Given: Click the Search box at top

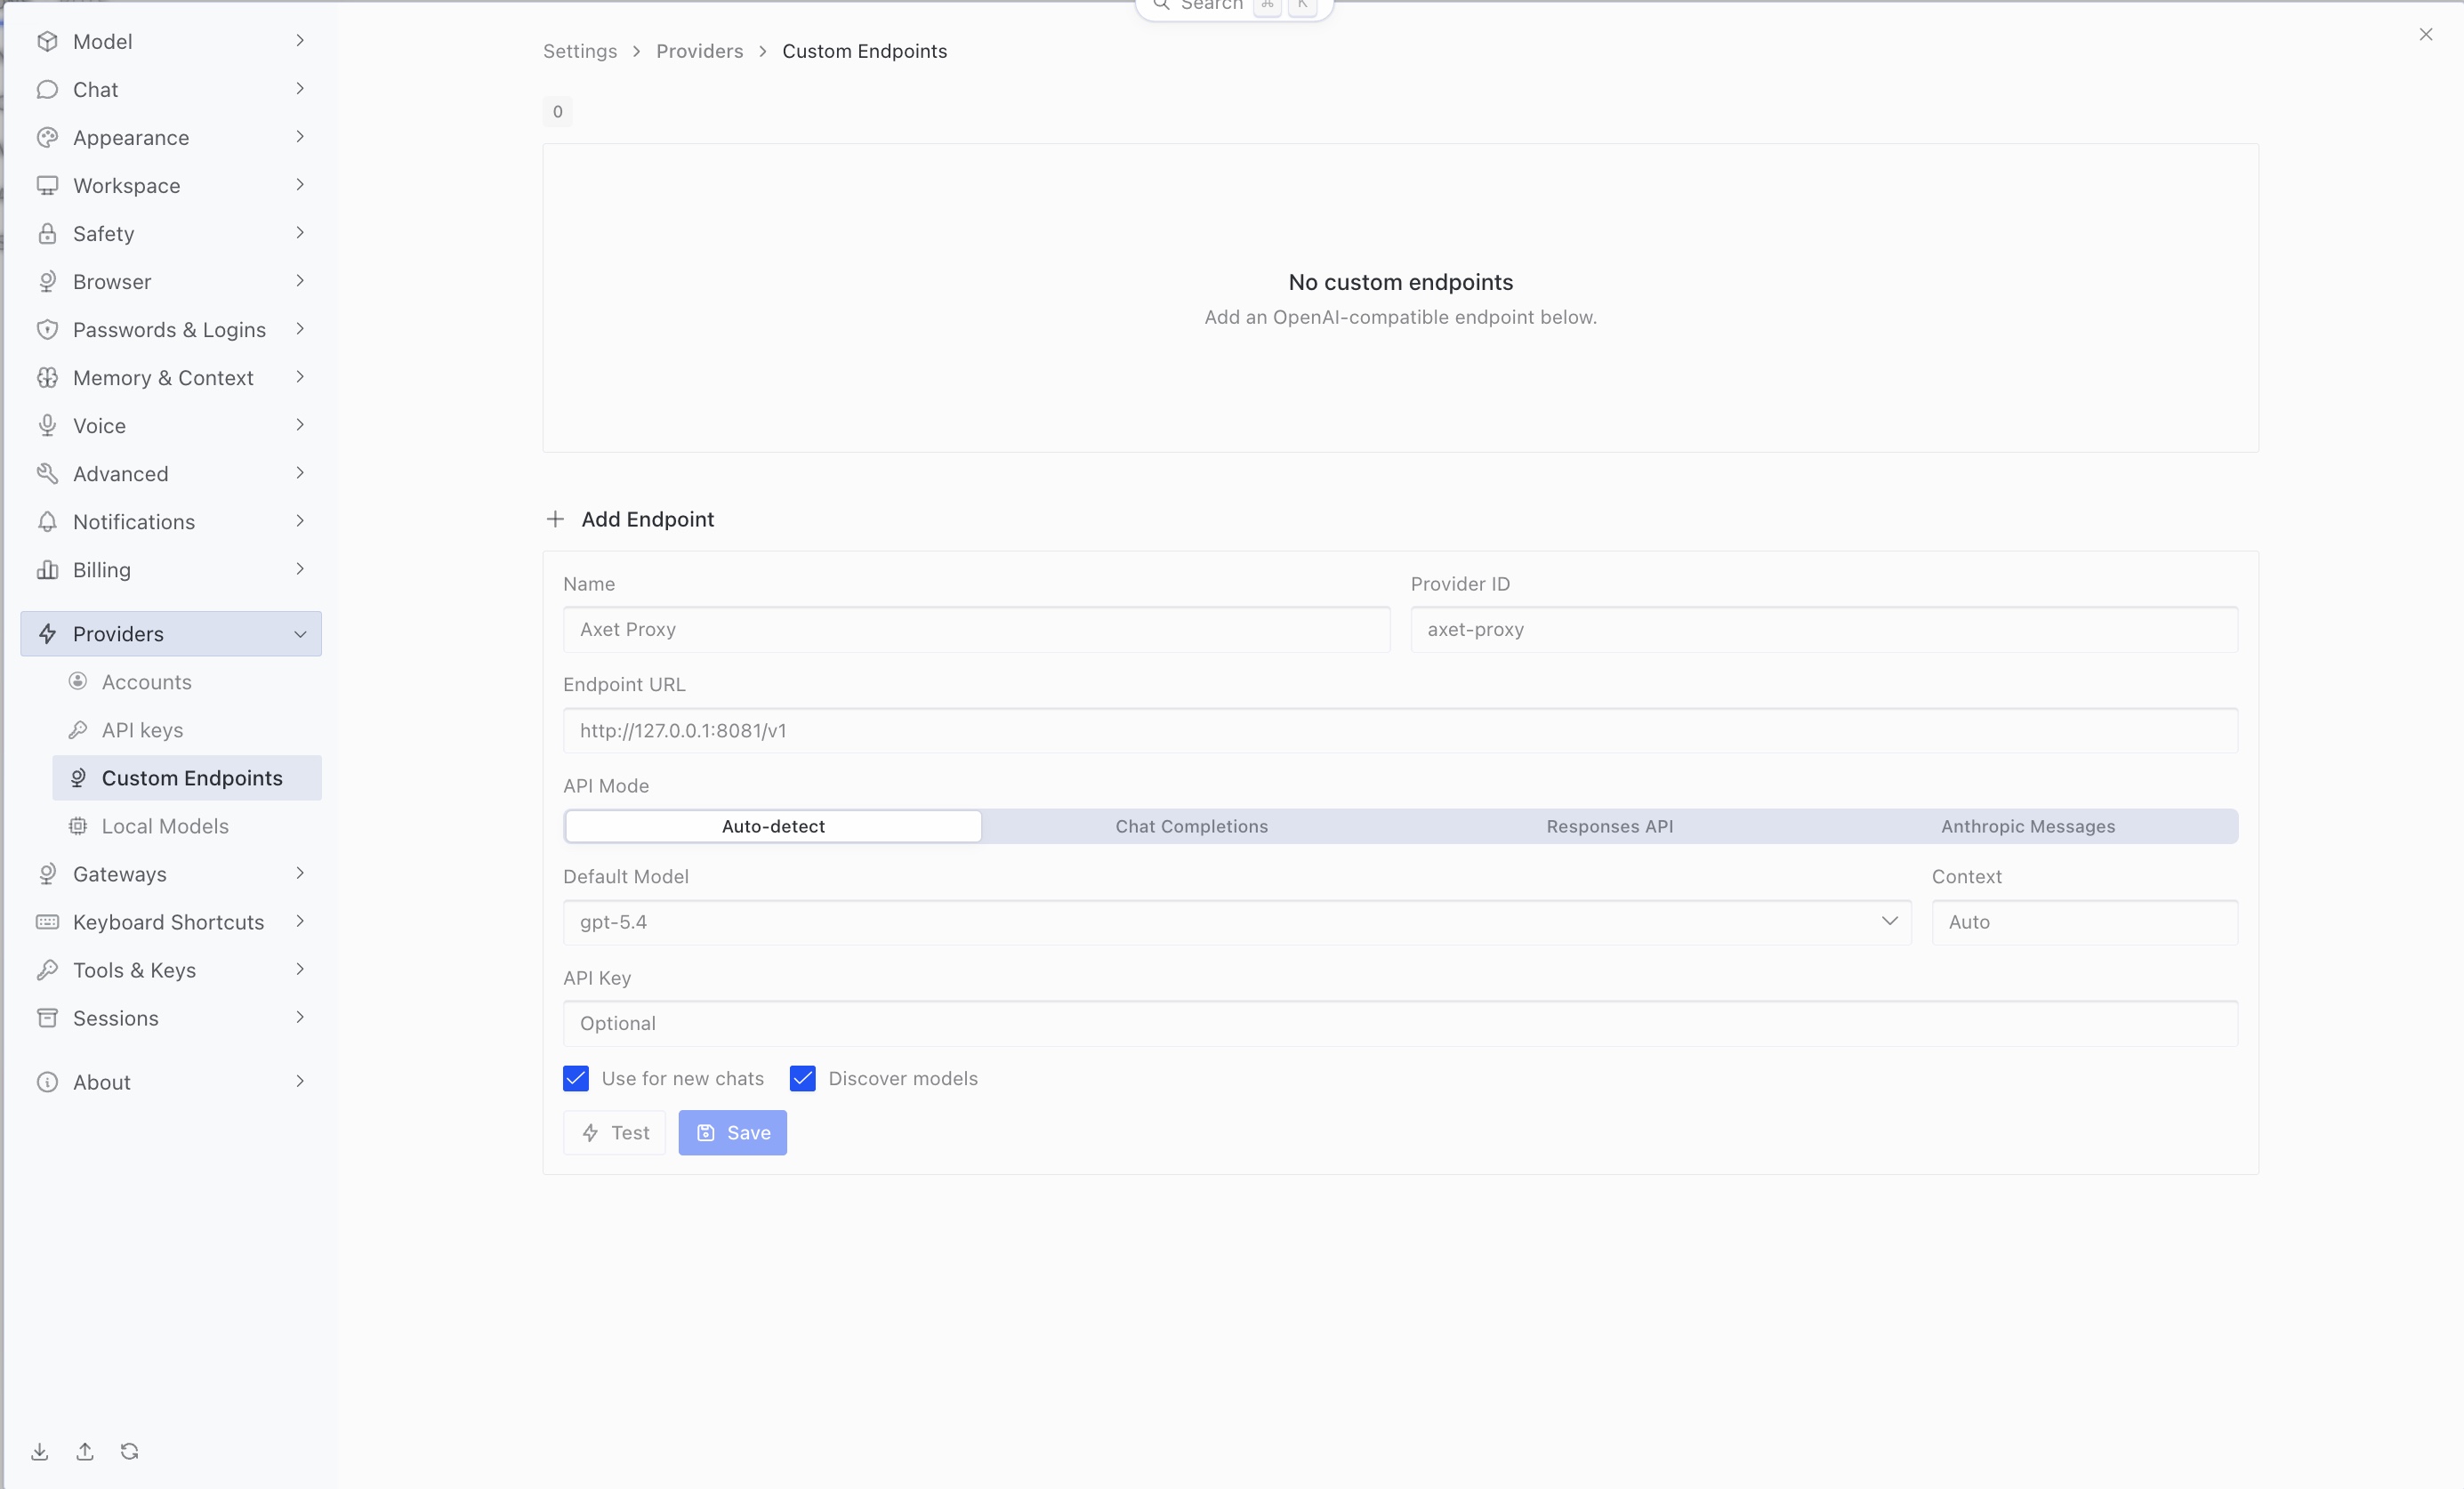Looking at the screenshot, I should 1234,6.
